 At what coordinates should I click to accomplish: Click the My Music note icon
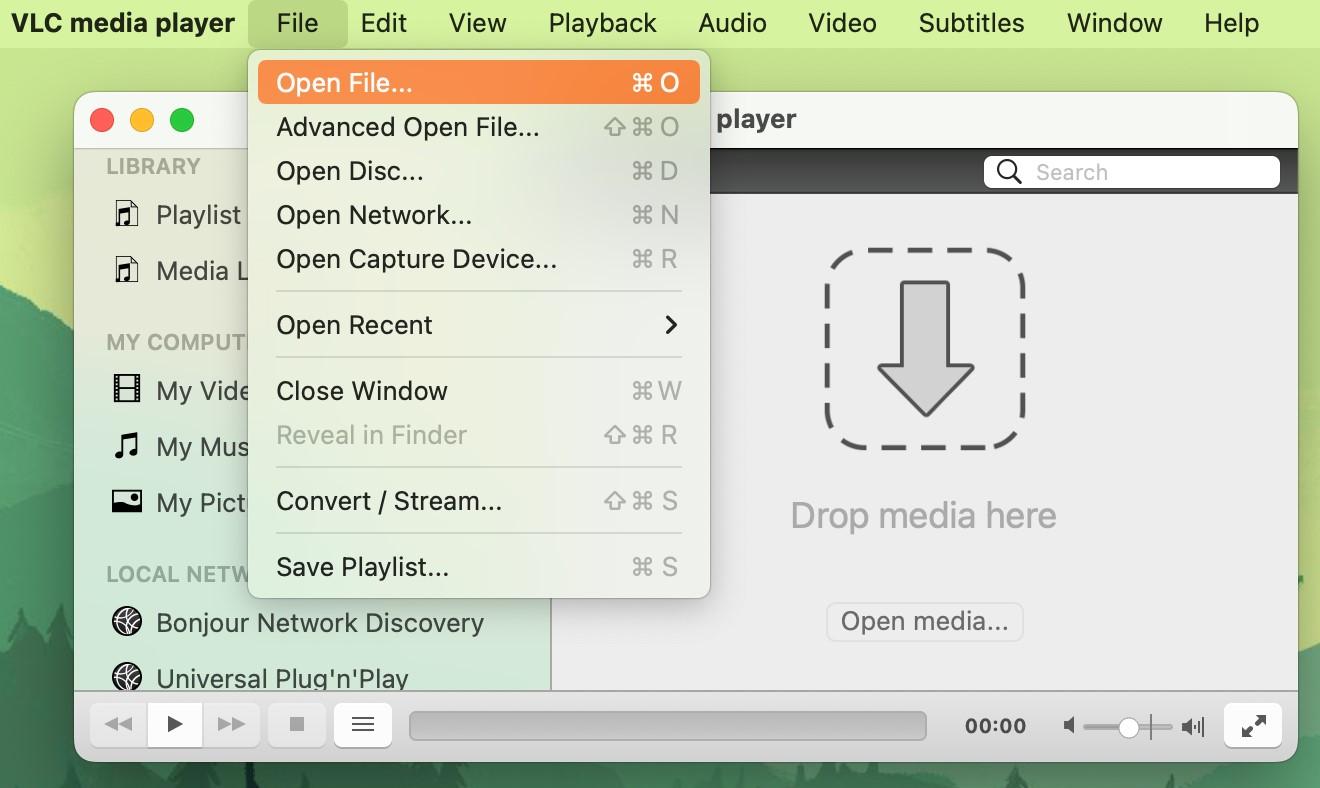(127, 445)
